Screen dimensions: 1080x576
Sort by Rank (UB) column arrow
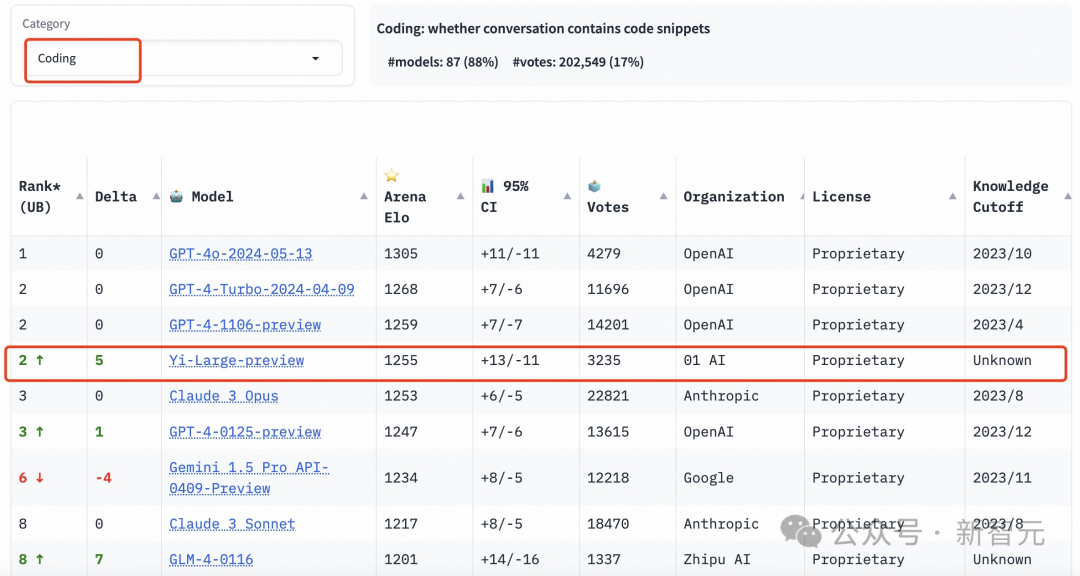click(x=80, y=196)
